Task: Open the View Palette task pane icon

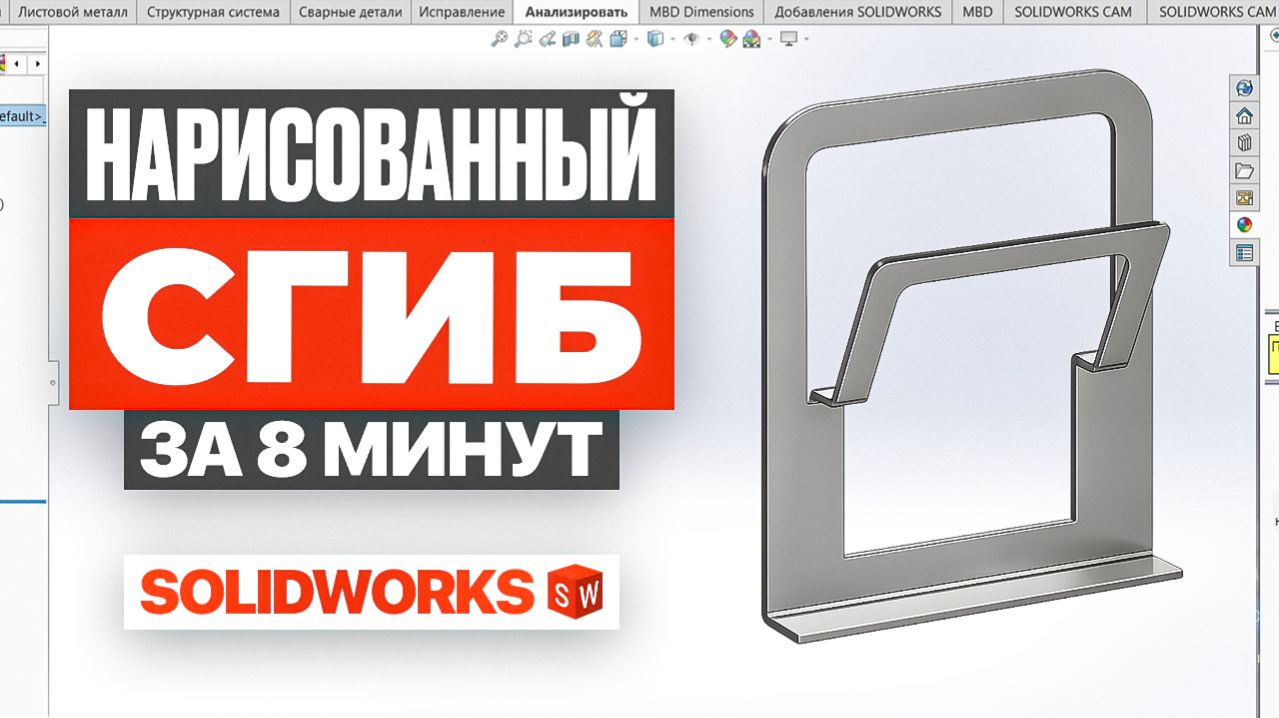Action: 1244,197
